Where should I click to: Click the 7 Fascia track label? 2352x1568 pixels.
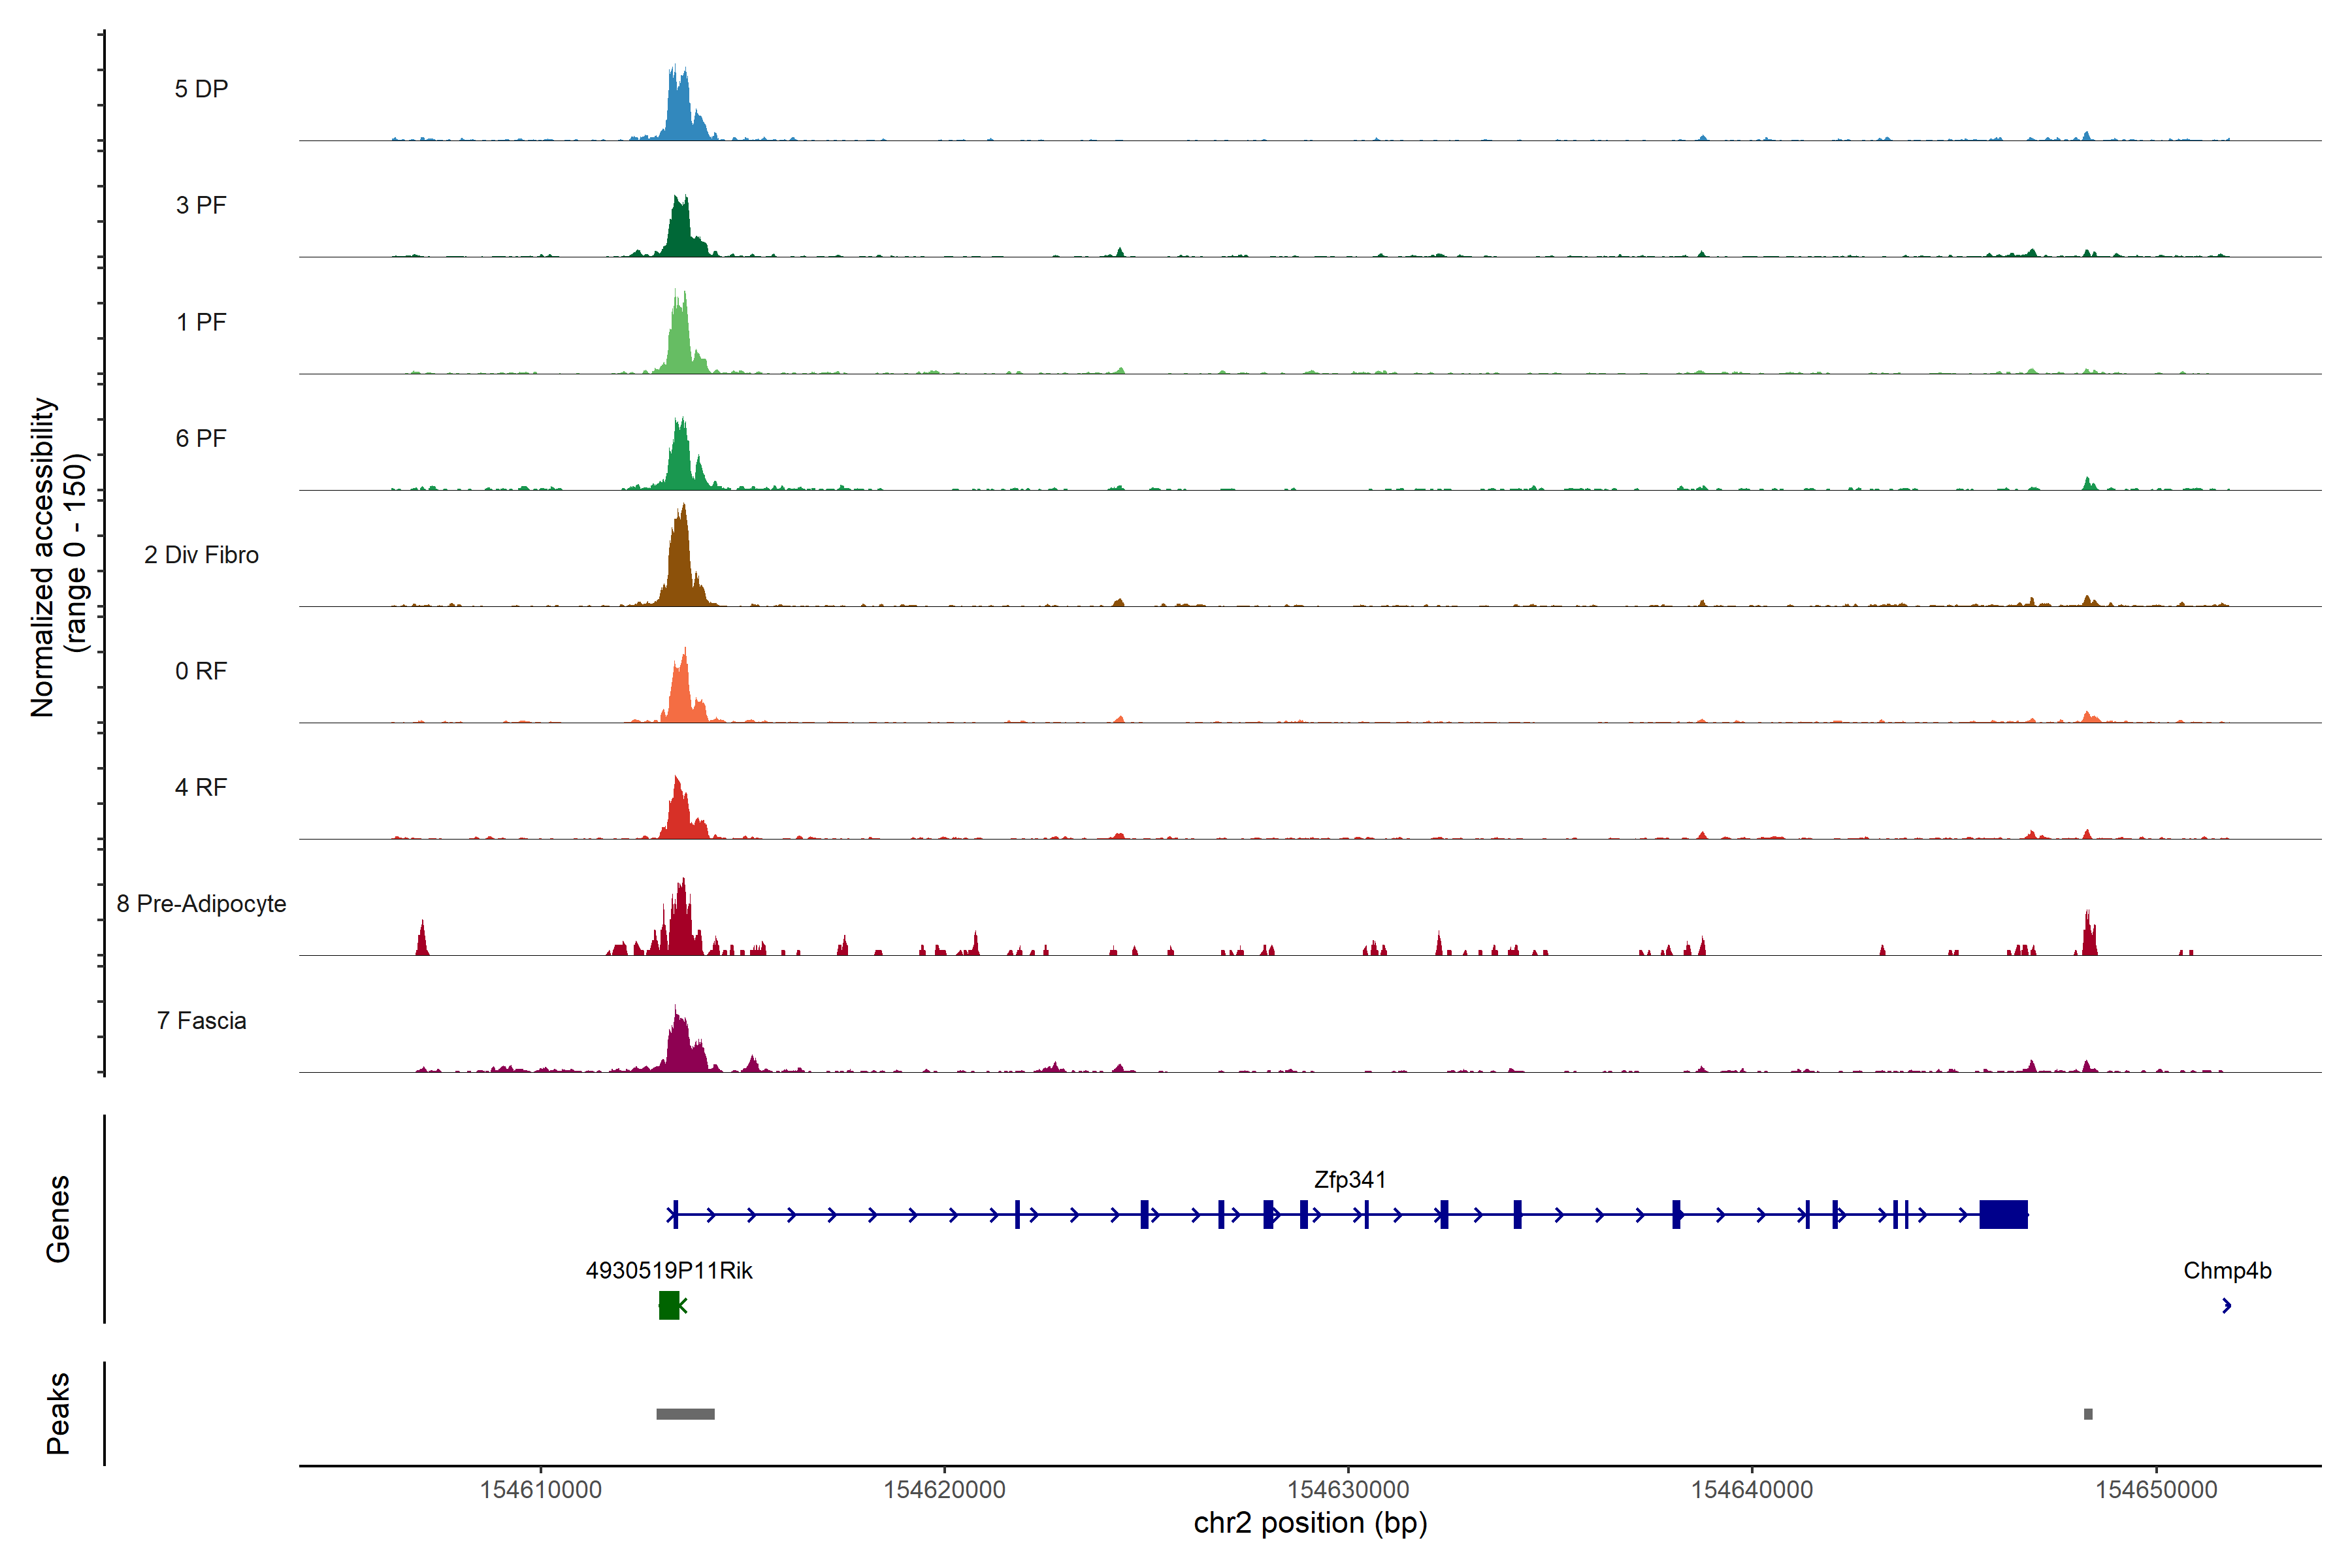[x=201, y=1020]
